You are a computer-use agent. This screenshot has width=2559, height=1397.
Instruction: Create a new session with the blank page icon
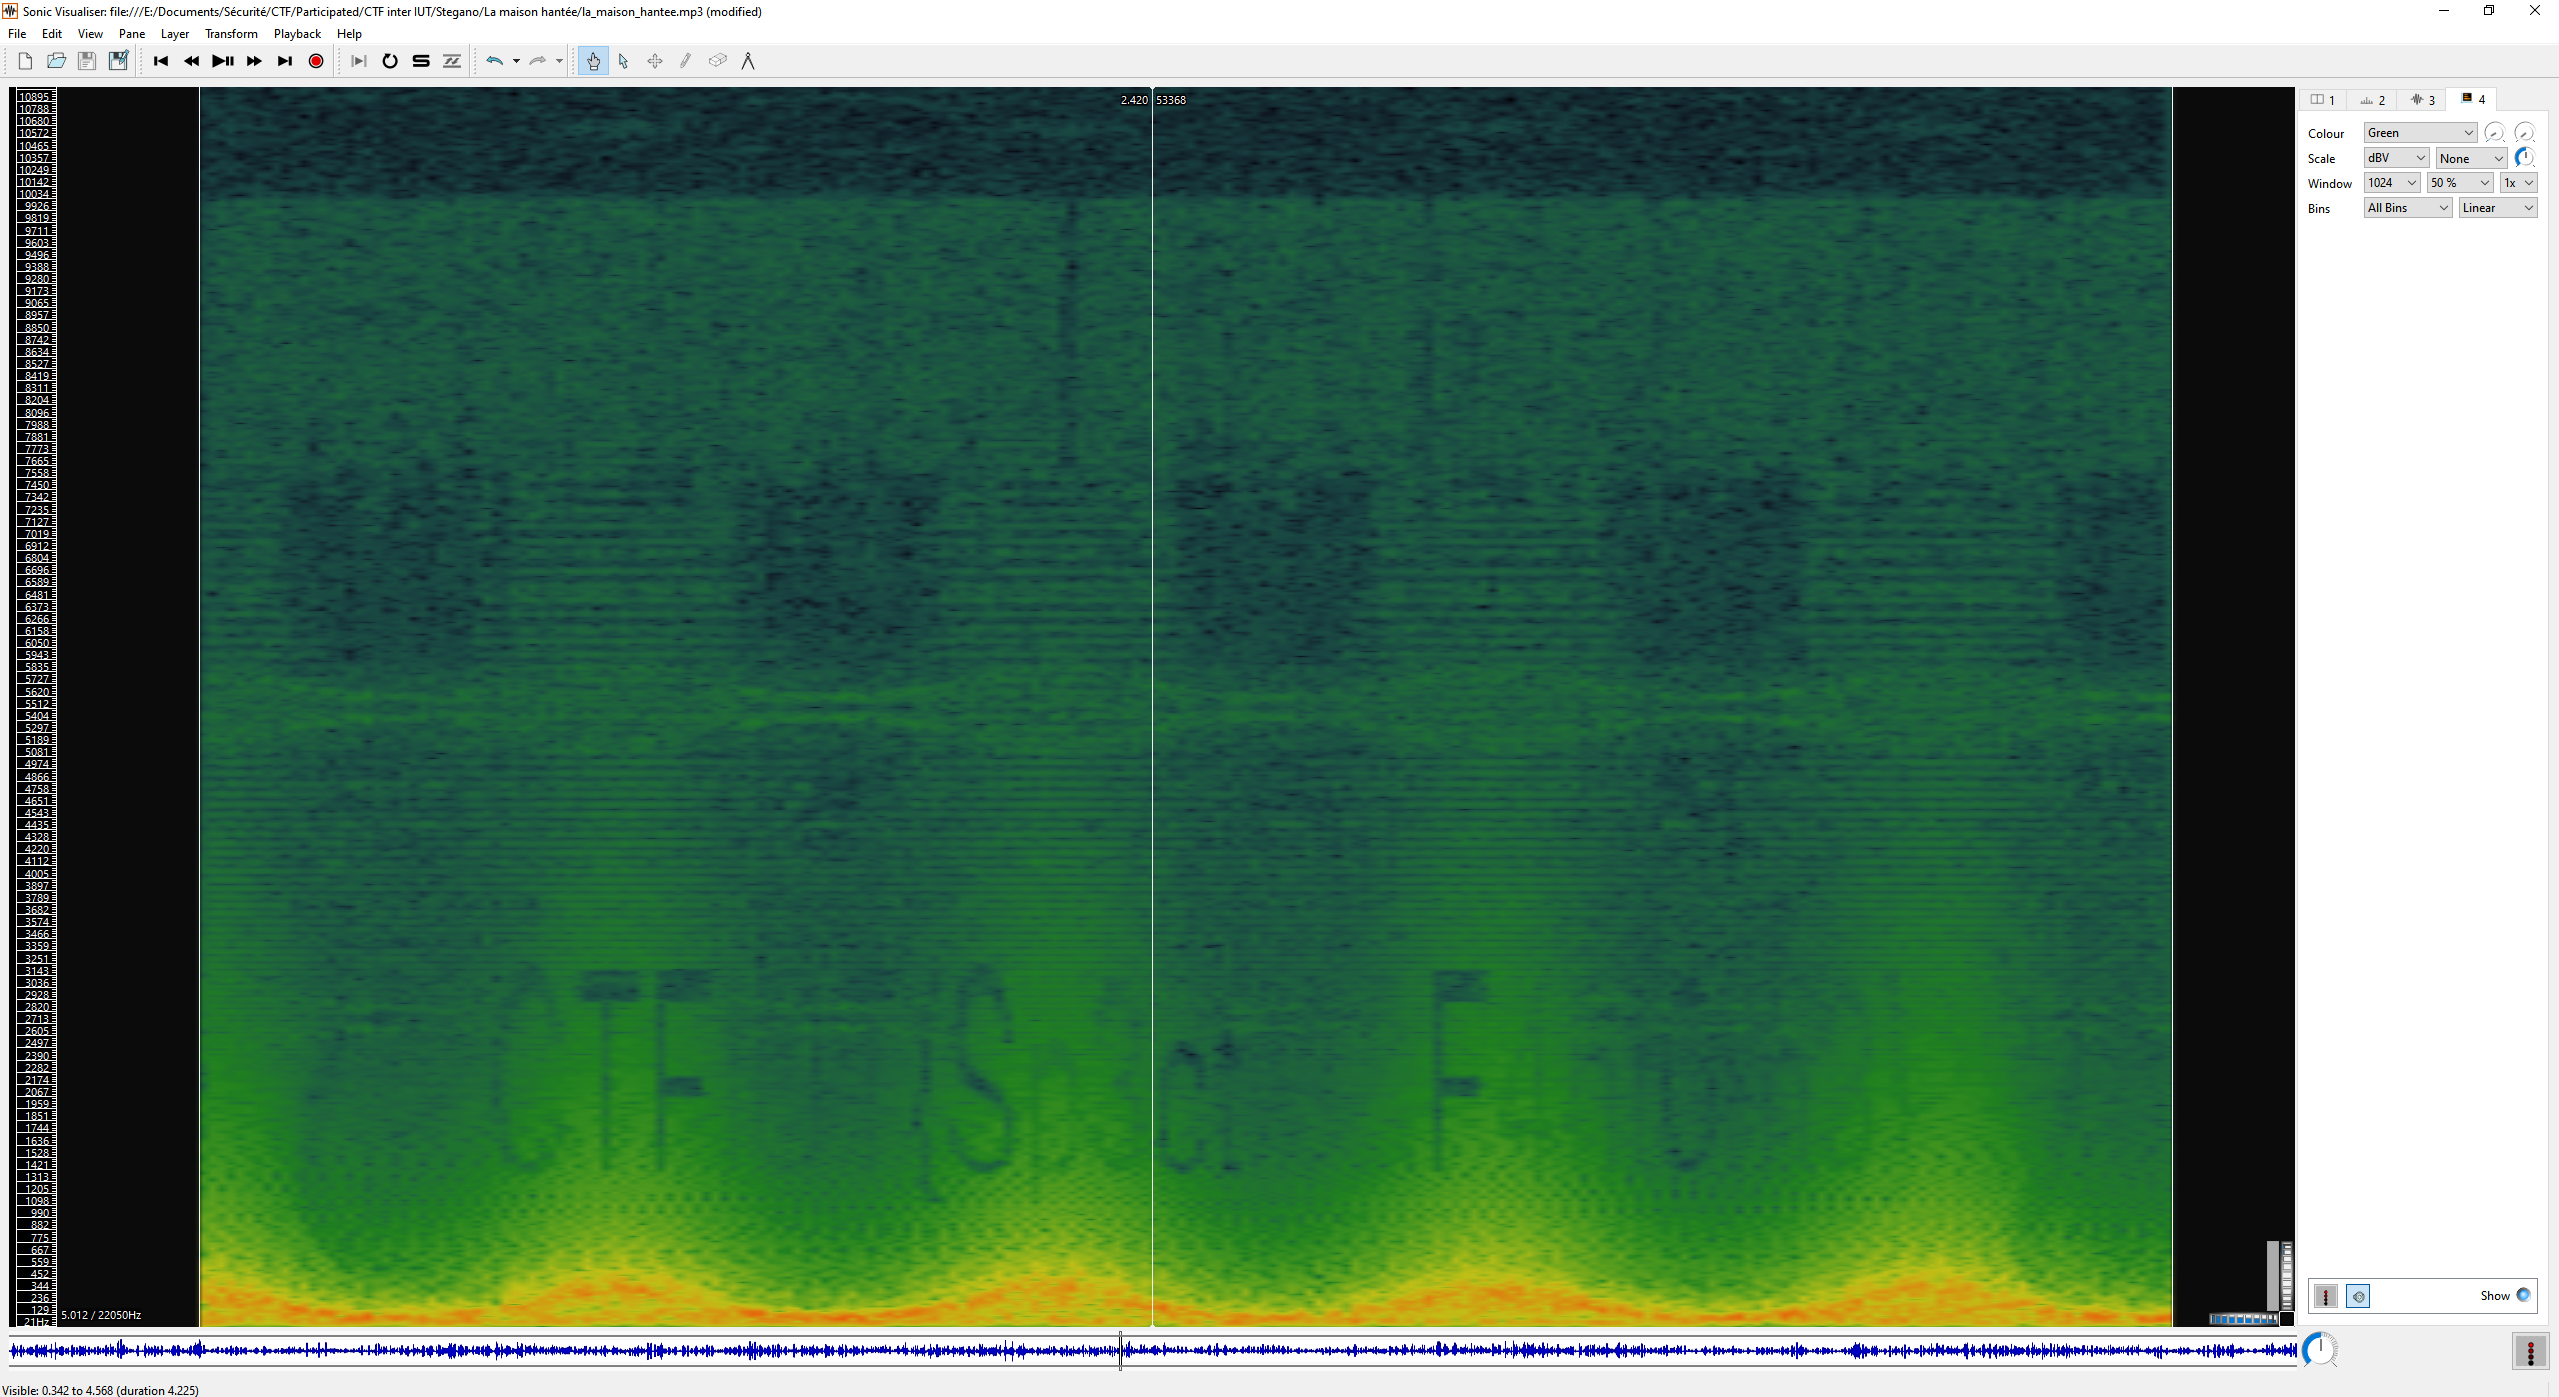tap(25, 61)
